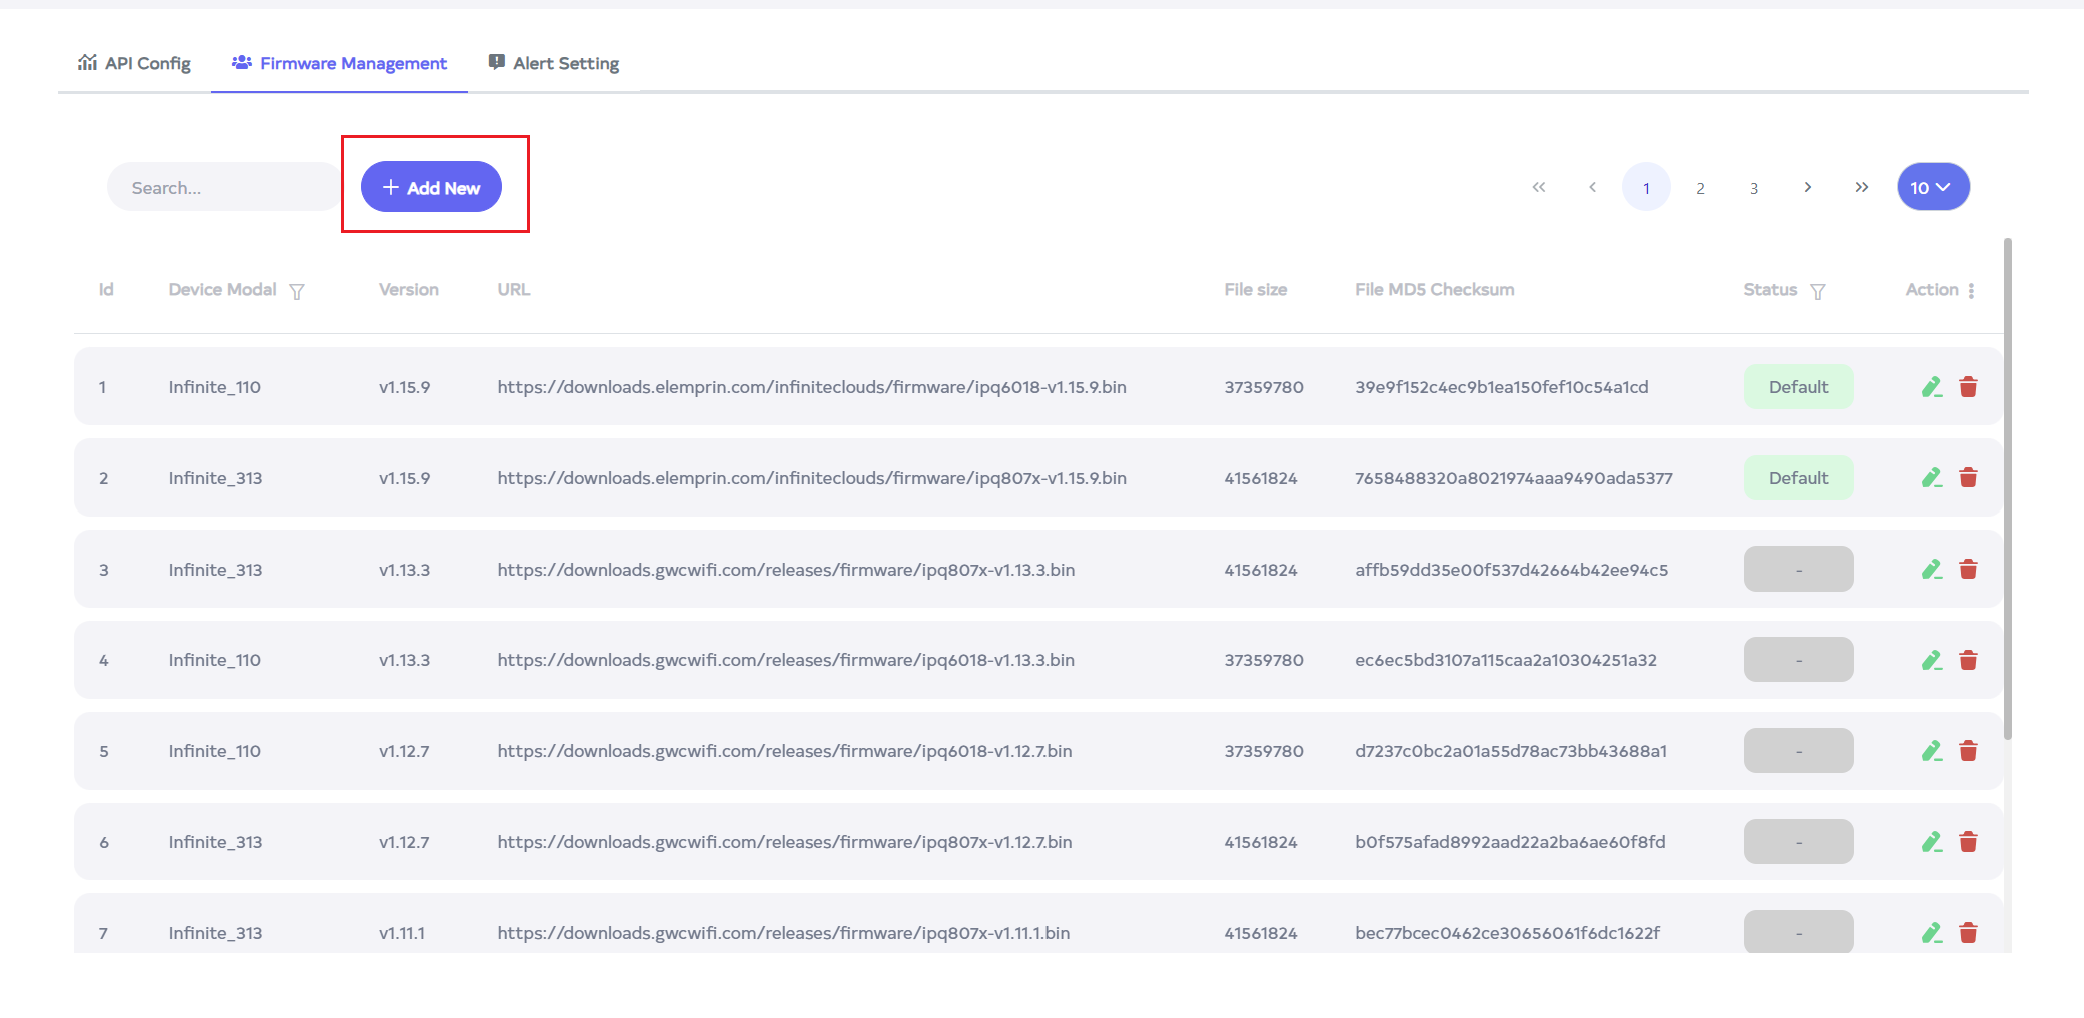Toggle the Default status on row 1
2084x1018 pixels.
[x=1798, y=387]
